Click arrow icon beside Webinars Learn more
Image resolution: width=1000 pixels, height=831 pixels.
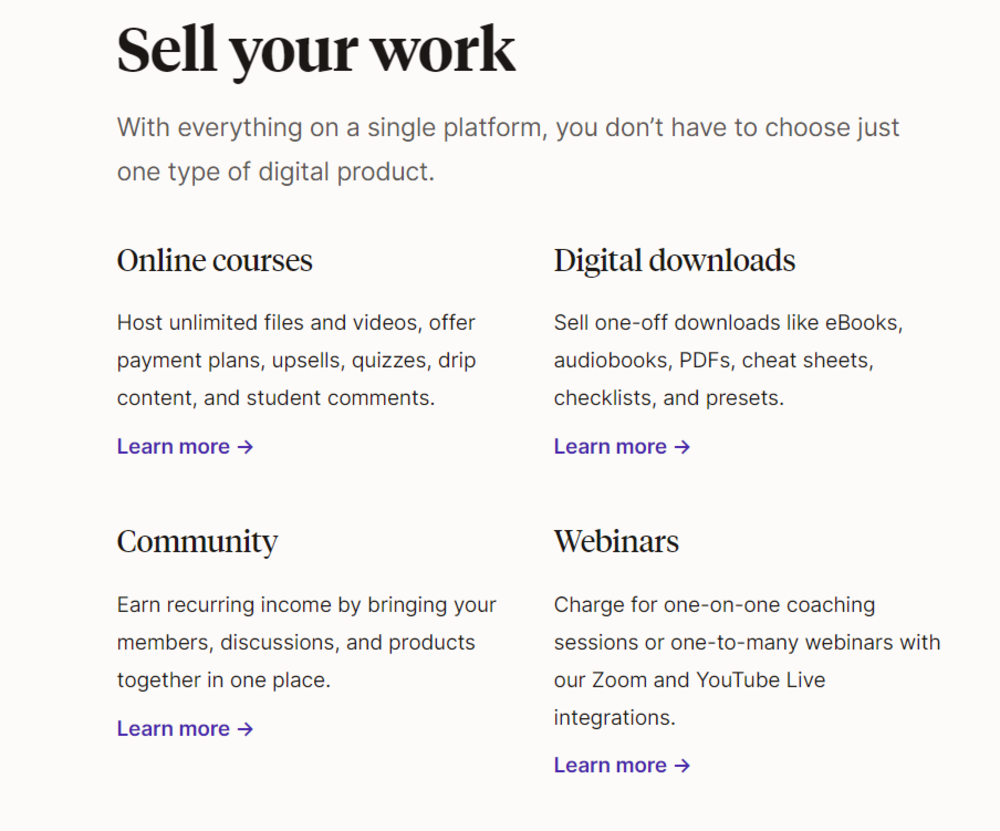682,765
